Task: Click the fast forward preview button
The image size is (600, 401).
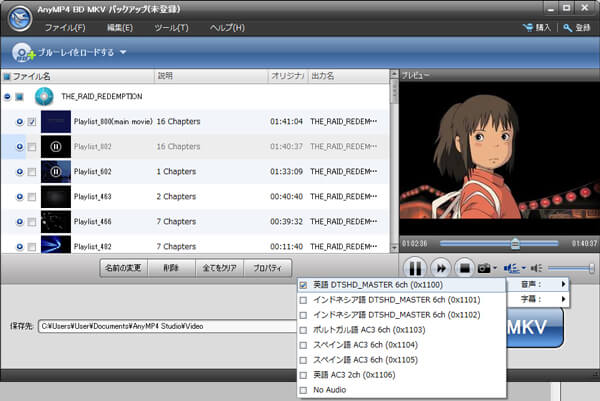Action: pyautogui.click(x=441, y=268)
